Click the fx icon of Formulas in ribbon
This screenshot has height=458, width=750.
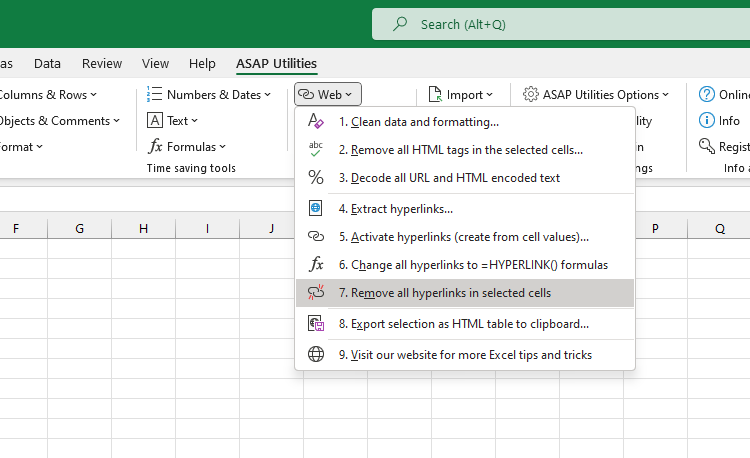click(155, 146)
